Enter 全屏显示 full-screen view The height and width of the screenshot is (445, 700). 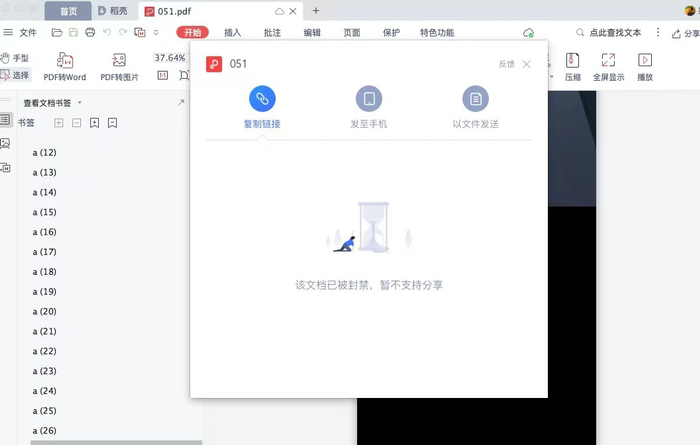(608, 67)
